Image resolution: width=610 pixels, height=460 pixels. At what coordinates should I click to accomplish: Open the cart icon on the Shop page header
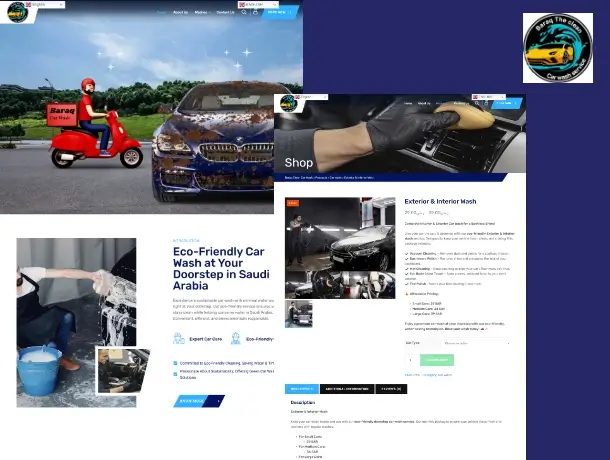(x=486, y=103)
